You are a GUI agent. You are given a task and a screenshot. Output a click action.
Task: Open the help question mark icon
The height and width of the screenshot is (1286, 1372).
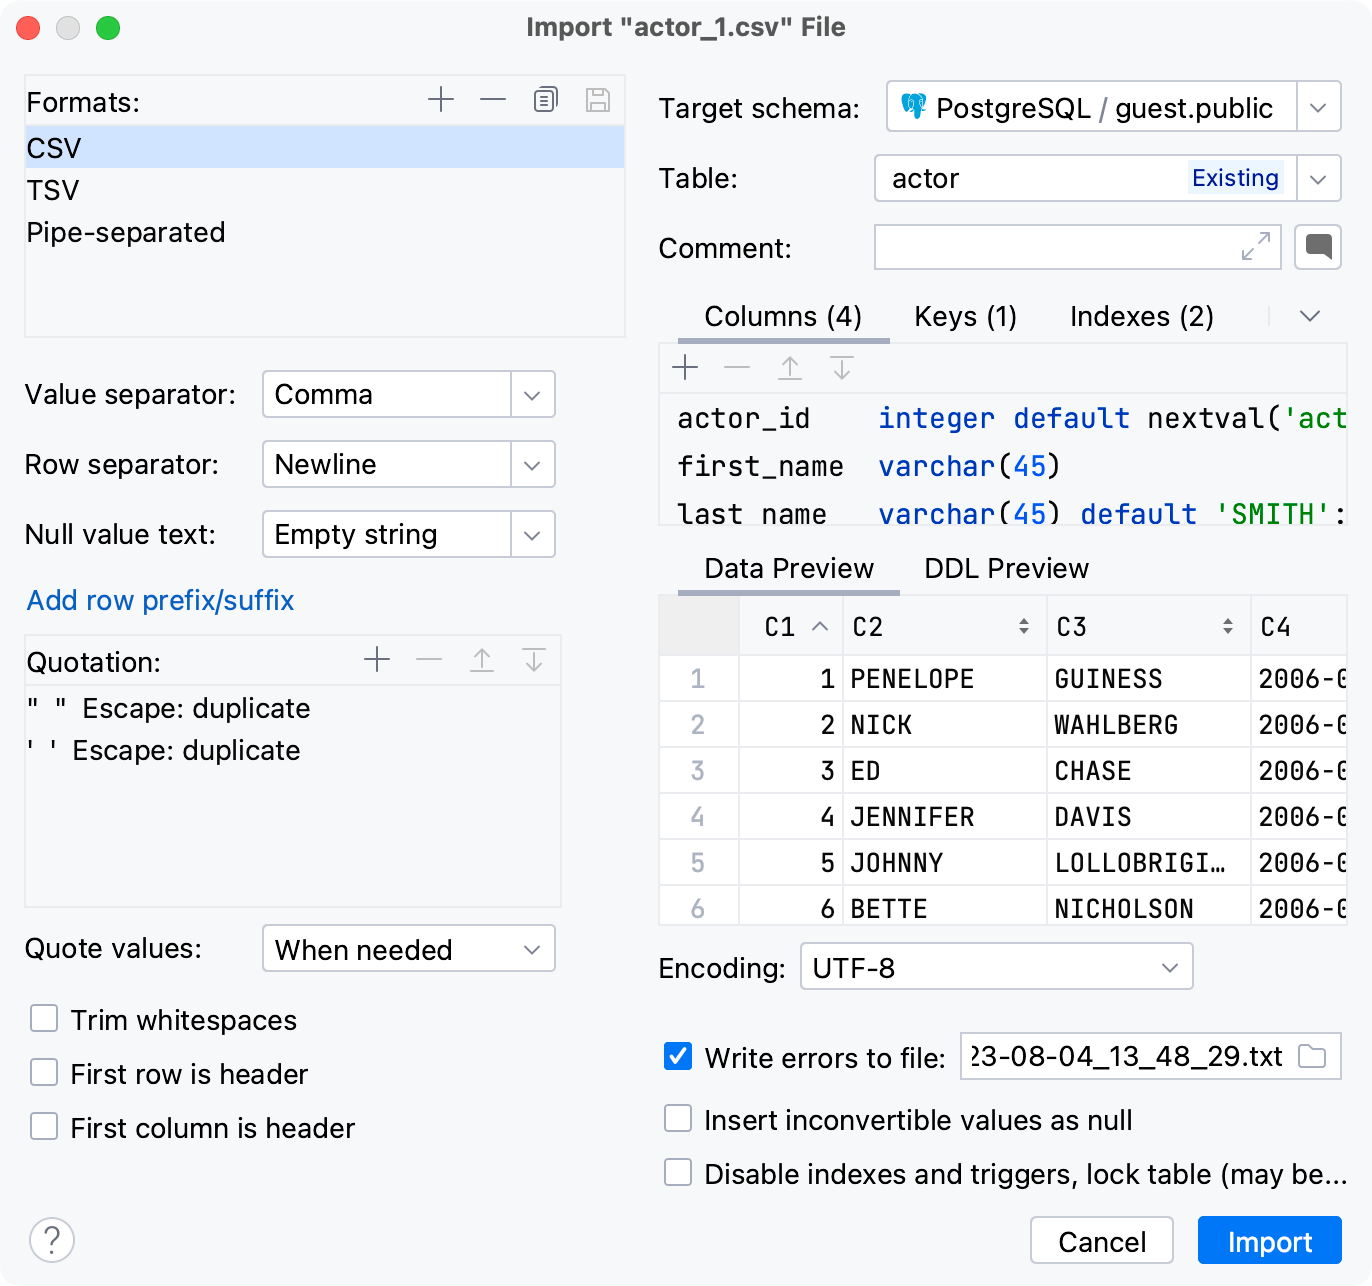click(x=52, y=1239)
